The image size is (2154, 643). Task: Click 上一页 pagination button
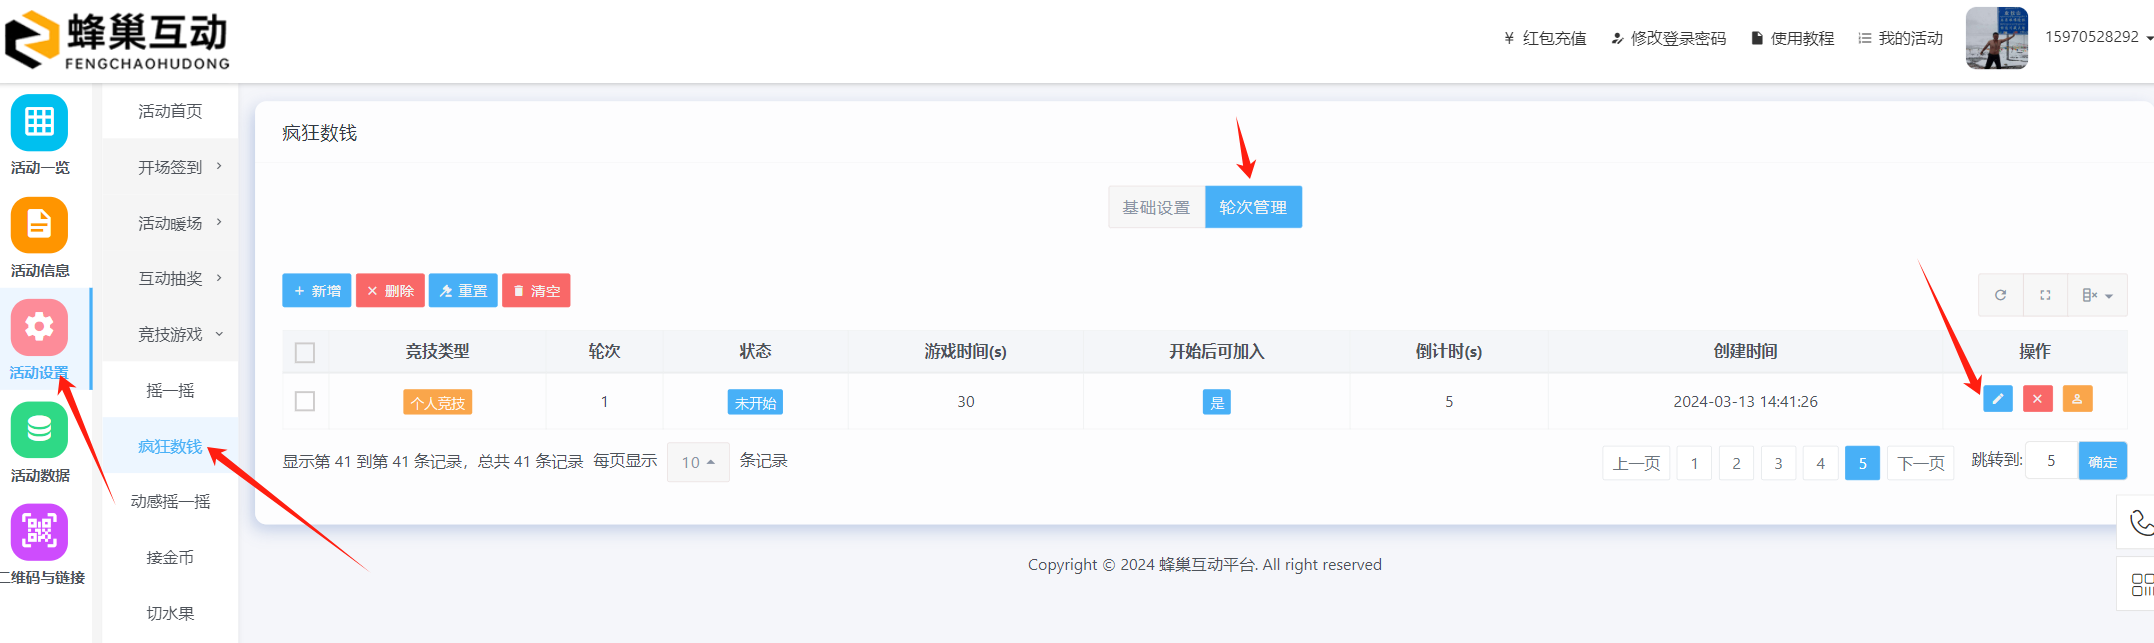(1636, 463)
